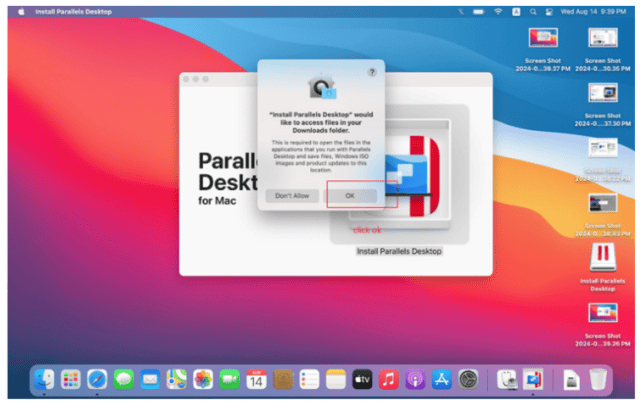The width and height of the screenshot is (640, 405).
Task: Open Mail from the Dock
Action: click(150, 380)
